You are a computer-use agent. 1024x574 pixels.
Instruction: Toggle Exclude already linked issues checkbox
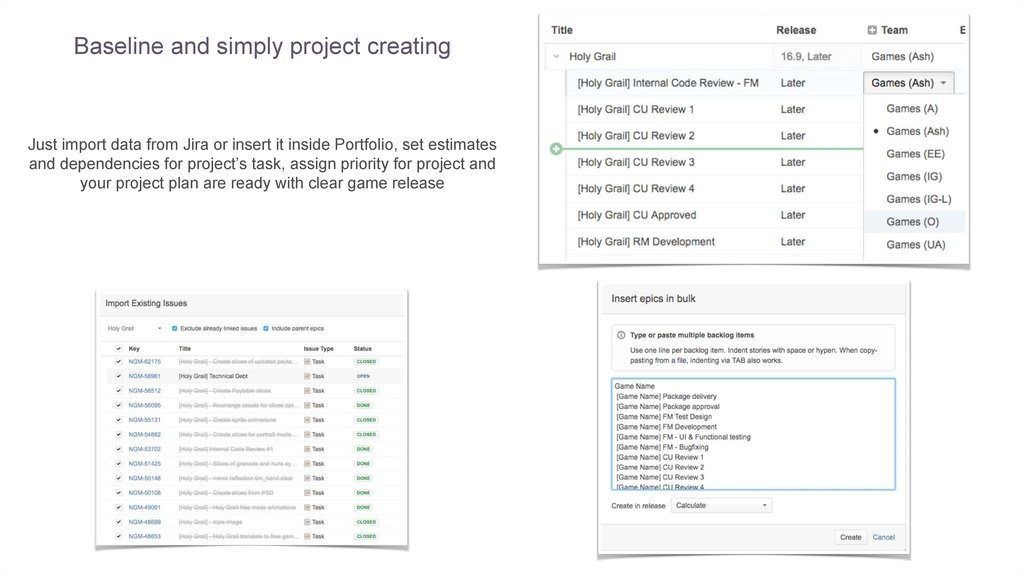tap(174, 328)
